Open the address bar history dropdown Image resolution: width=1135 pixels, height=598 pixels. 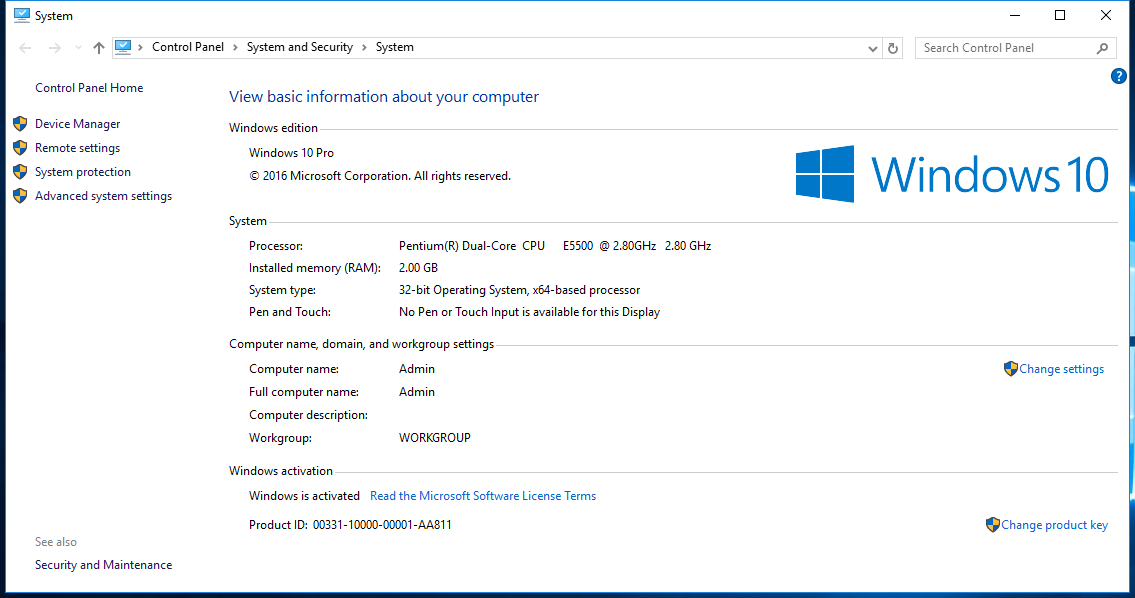871,47
